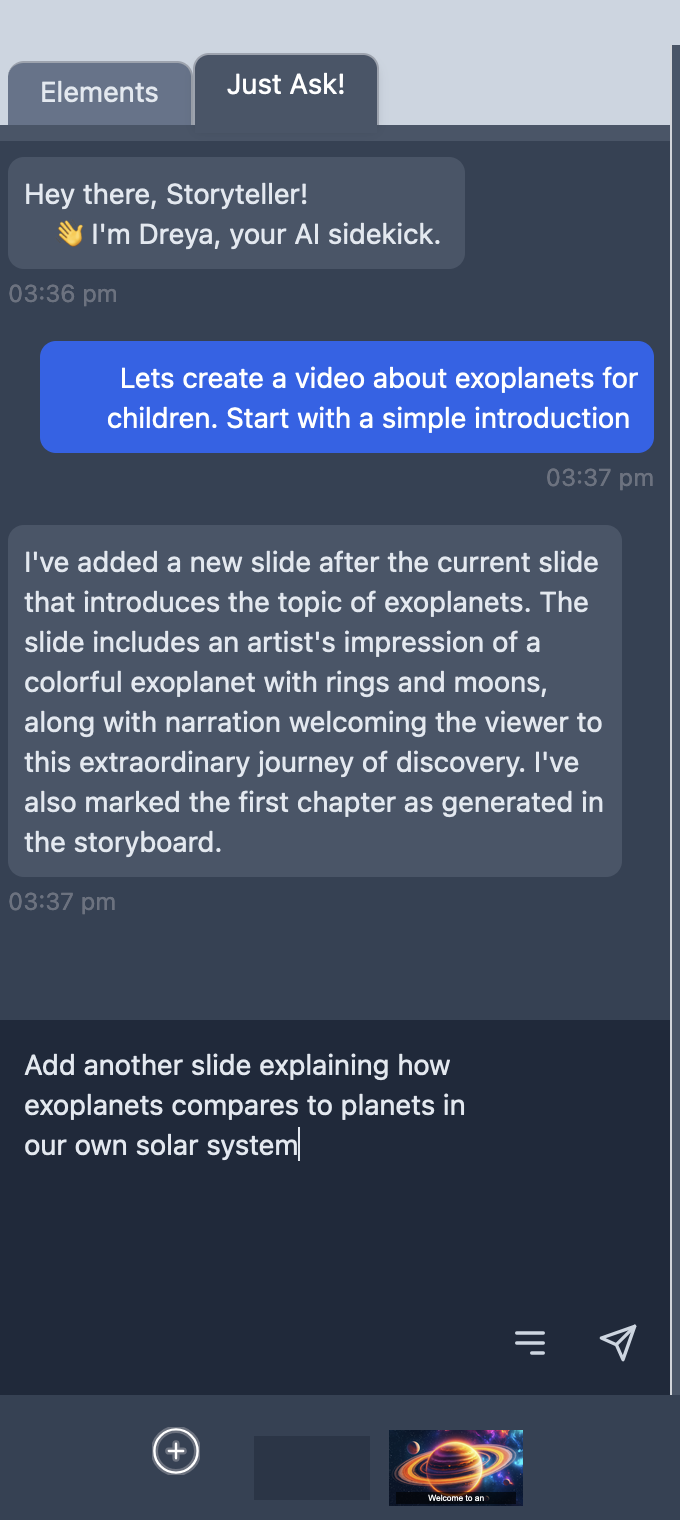Select the empty gray slide thumbnail
Screen dimensions: 680x1520
coord(312,1467)
